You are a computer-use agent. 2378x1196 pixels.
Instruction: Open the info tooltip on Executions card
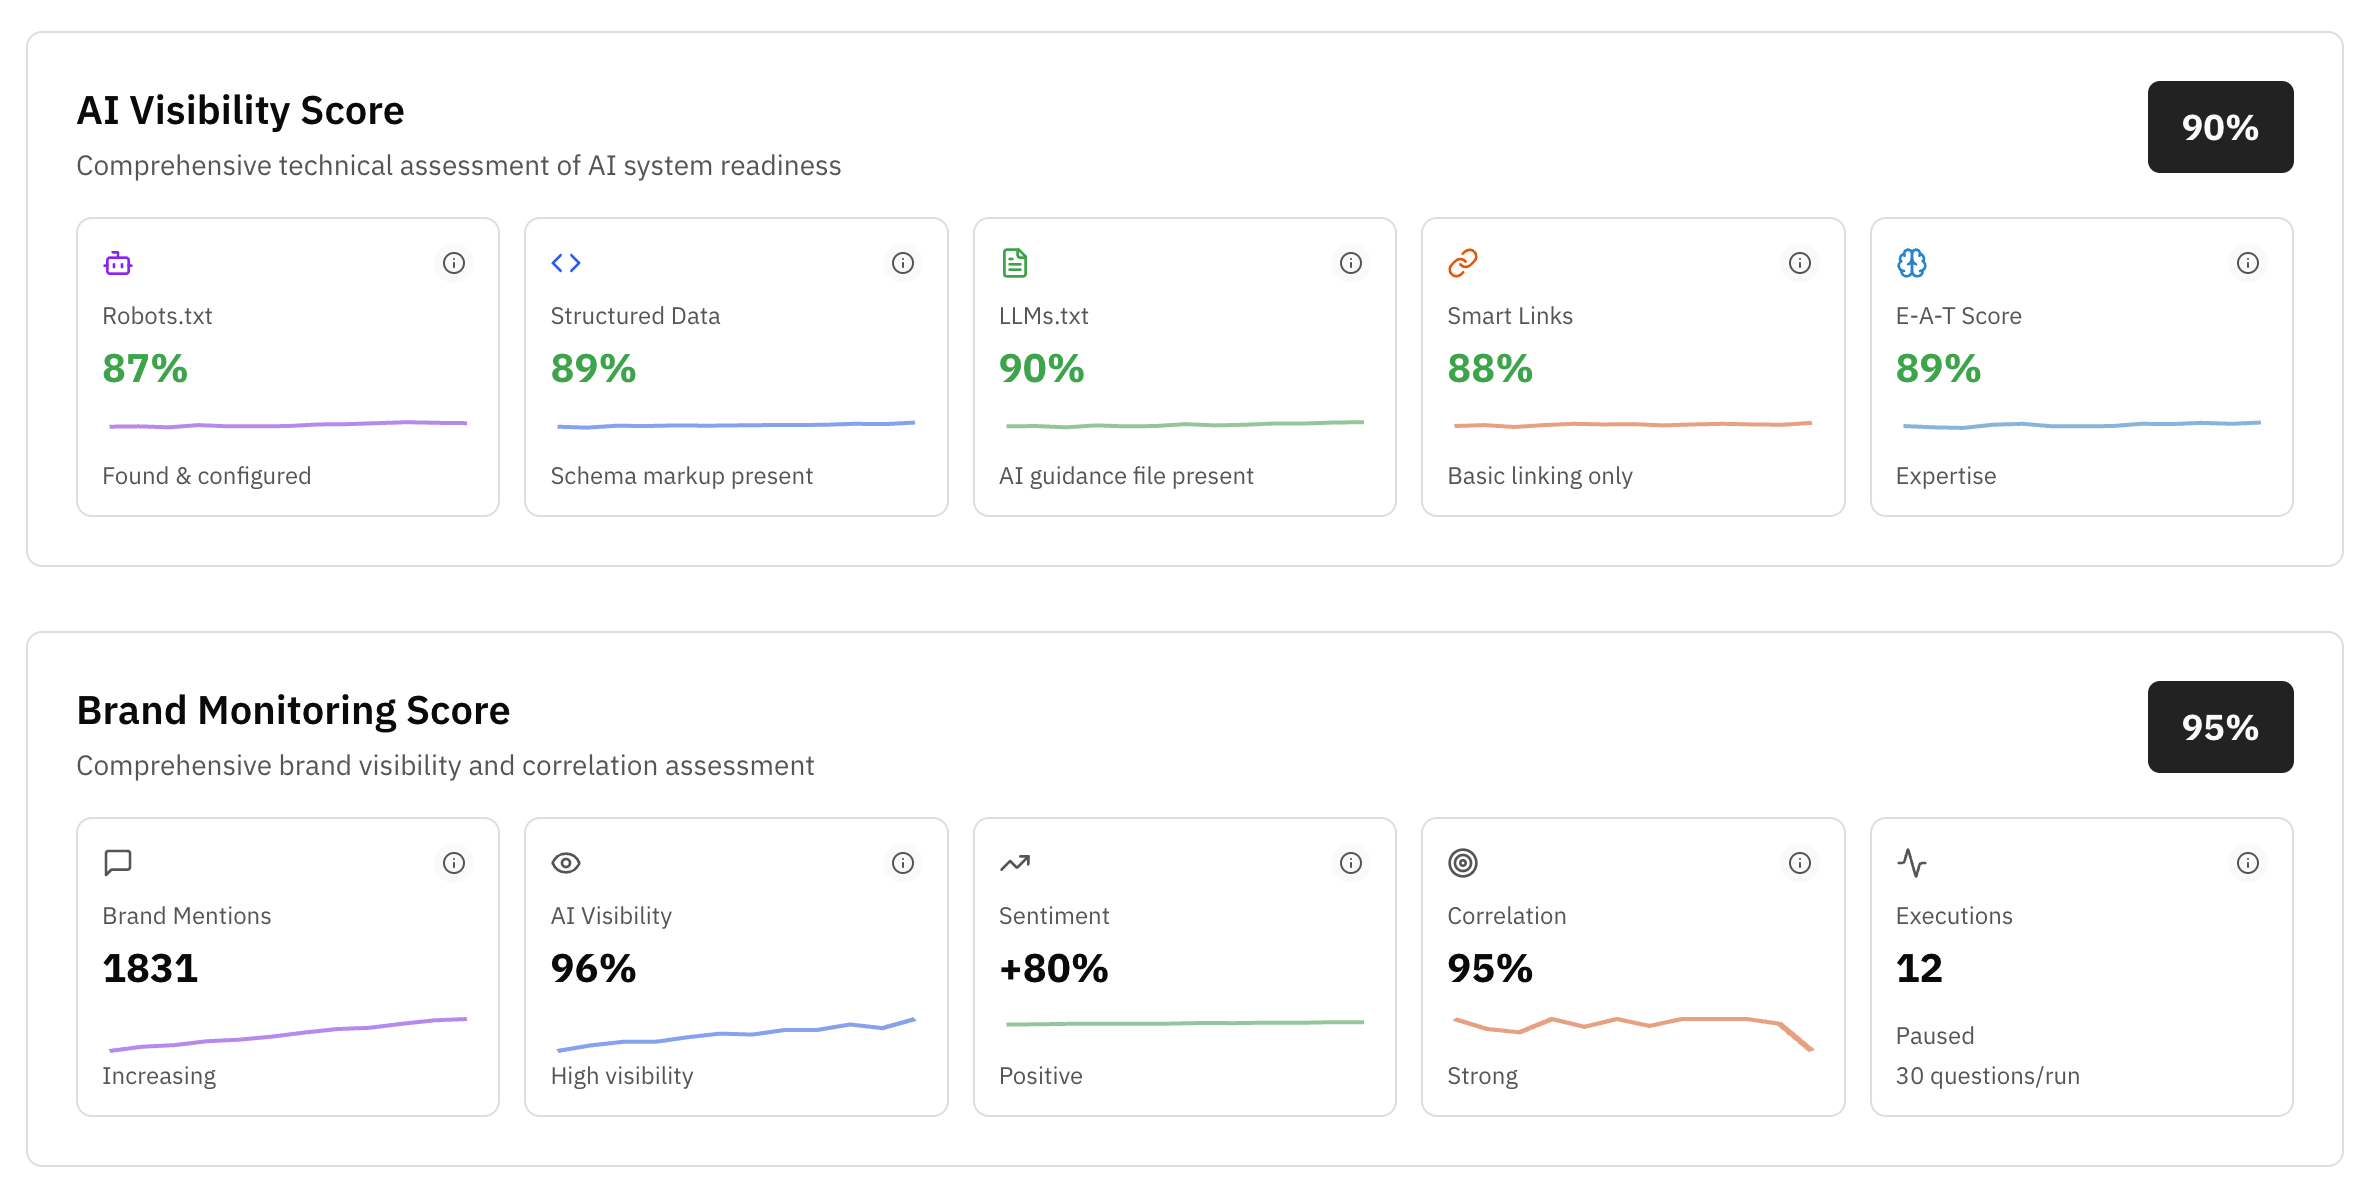pyautogui.click(x=2247, y=862)
